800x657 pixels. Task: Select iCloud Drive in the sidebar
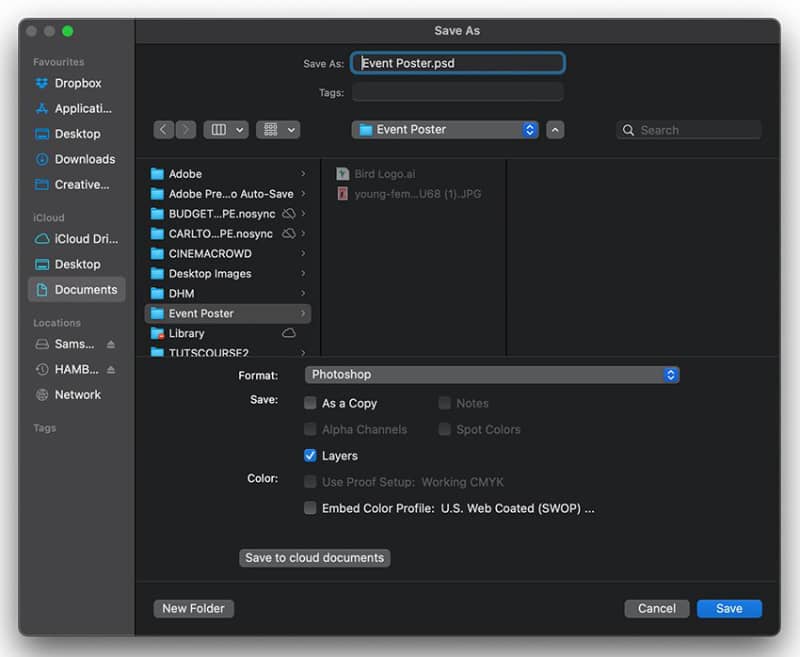pos(76,239)
